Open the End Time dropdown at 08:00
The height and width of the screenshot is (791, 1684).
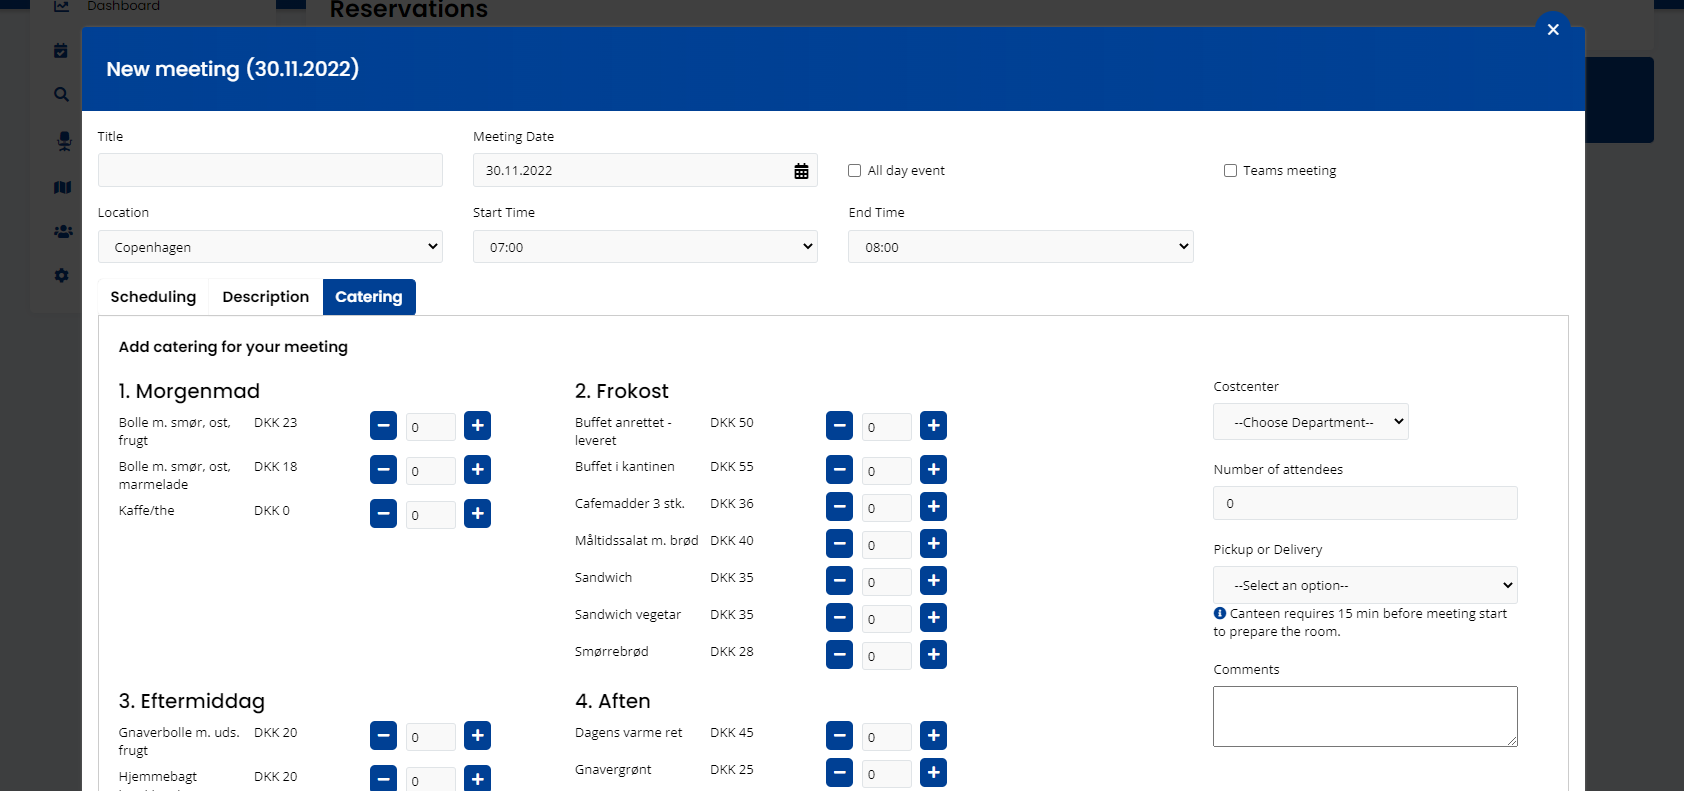pos(1021,247)
